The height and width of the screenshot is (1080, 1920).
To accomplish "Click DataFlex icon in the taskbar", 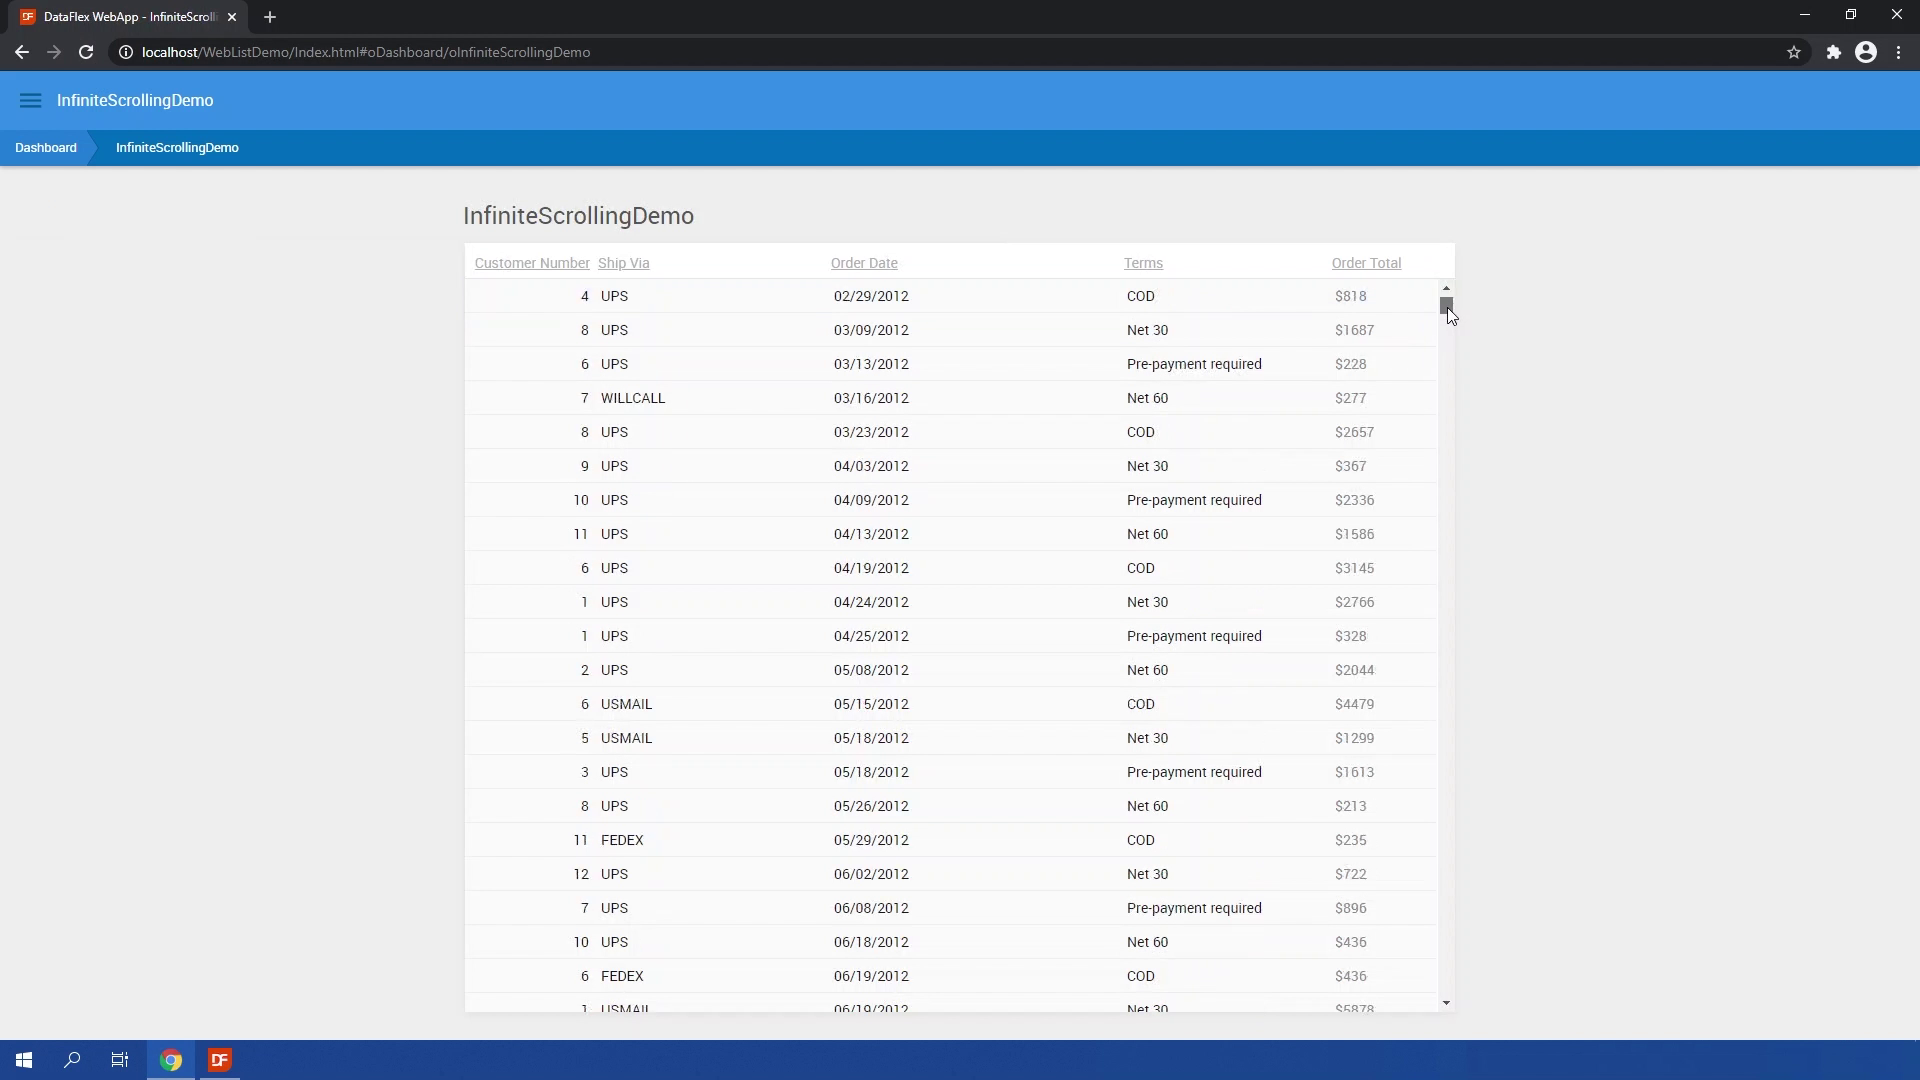I will click(x=220, y=1060).
